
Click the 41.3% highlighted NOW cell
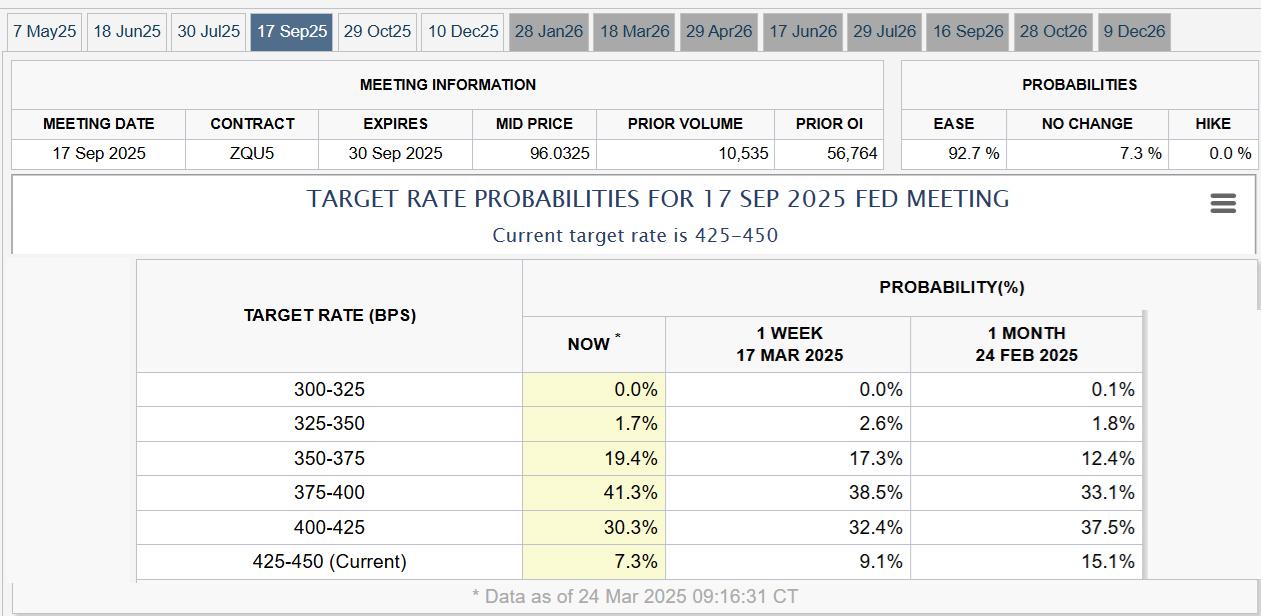tap(594, 493)
